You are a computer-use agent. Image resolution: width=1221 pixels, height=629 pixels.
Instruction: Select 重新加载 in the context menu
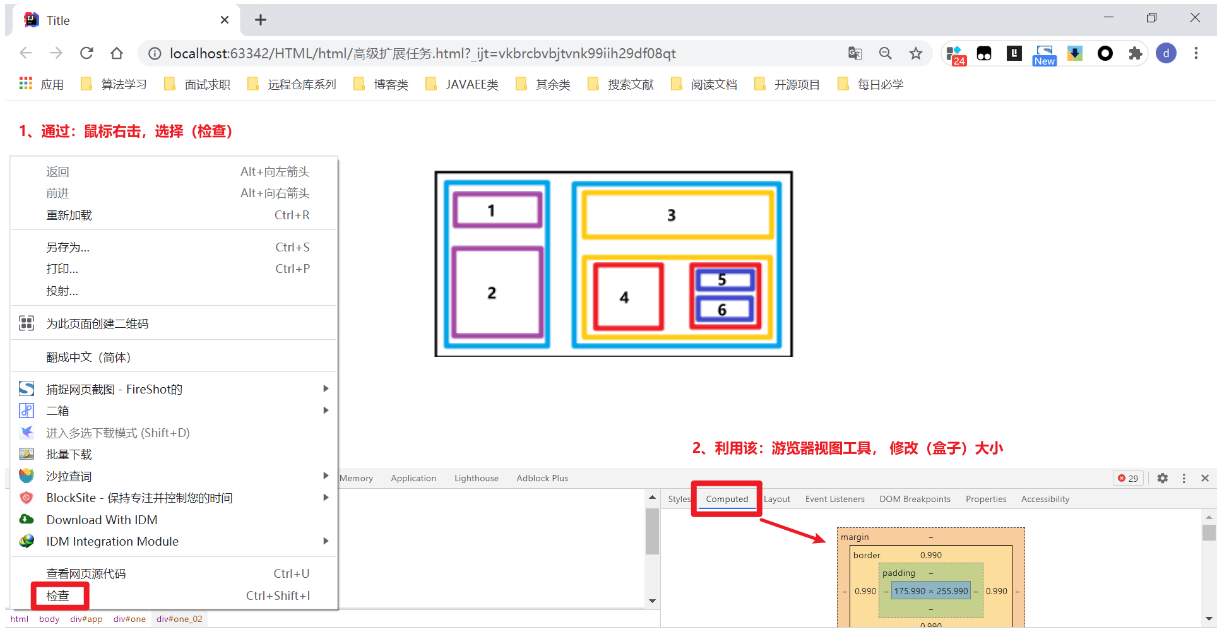coord(174,215)
